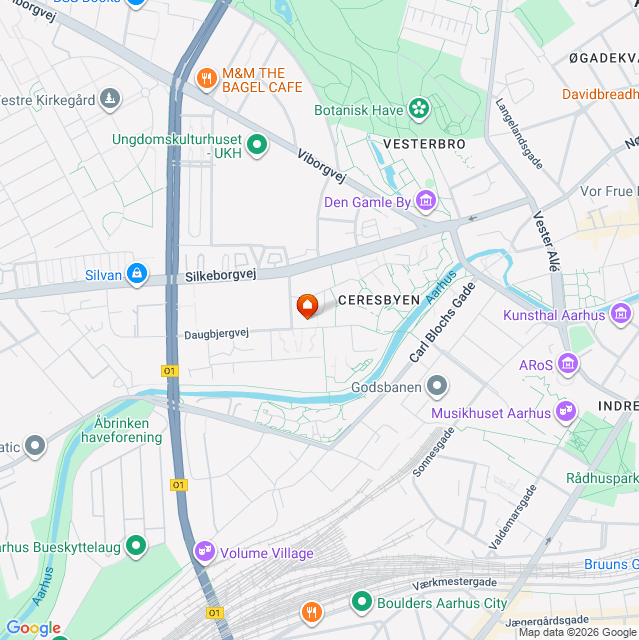Click the Silvan shopping bag icon
The image size is (639, 640).
tap(137, 274)
